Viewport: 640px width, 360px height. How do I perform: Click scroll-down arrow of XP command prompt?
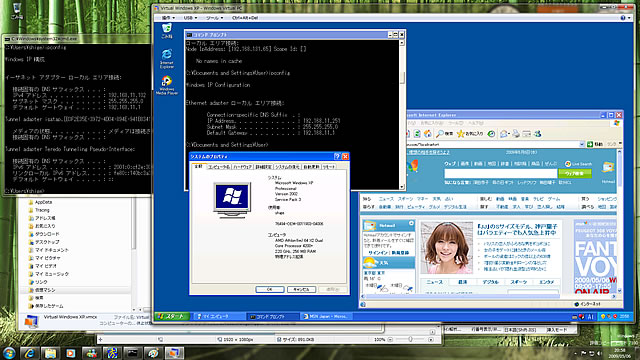point(402,187)
